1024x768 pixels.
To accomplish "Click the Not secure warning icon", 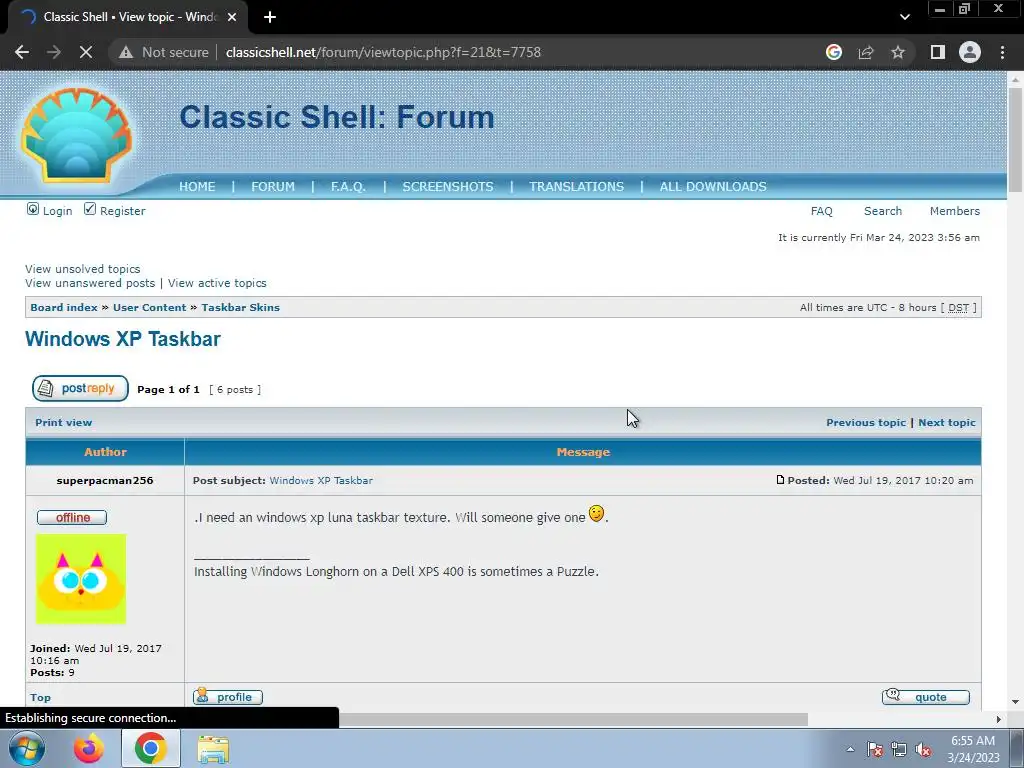I will (x=126, y=52).
